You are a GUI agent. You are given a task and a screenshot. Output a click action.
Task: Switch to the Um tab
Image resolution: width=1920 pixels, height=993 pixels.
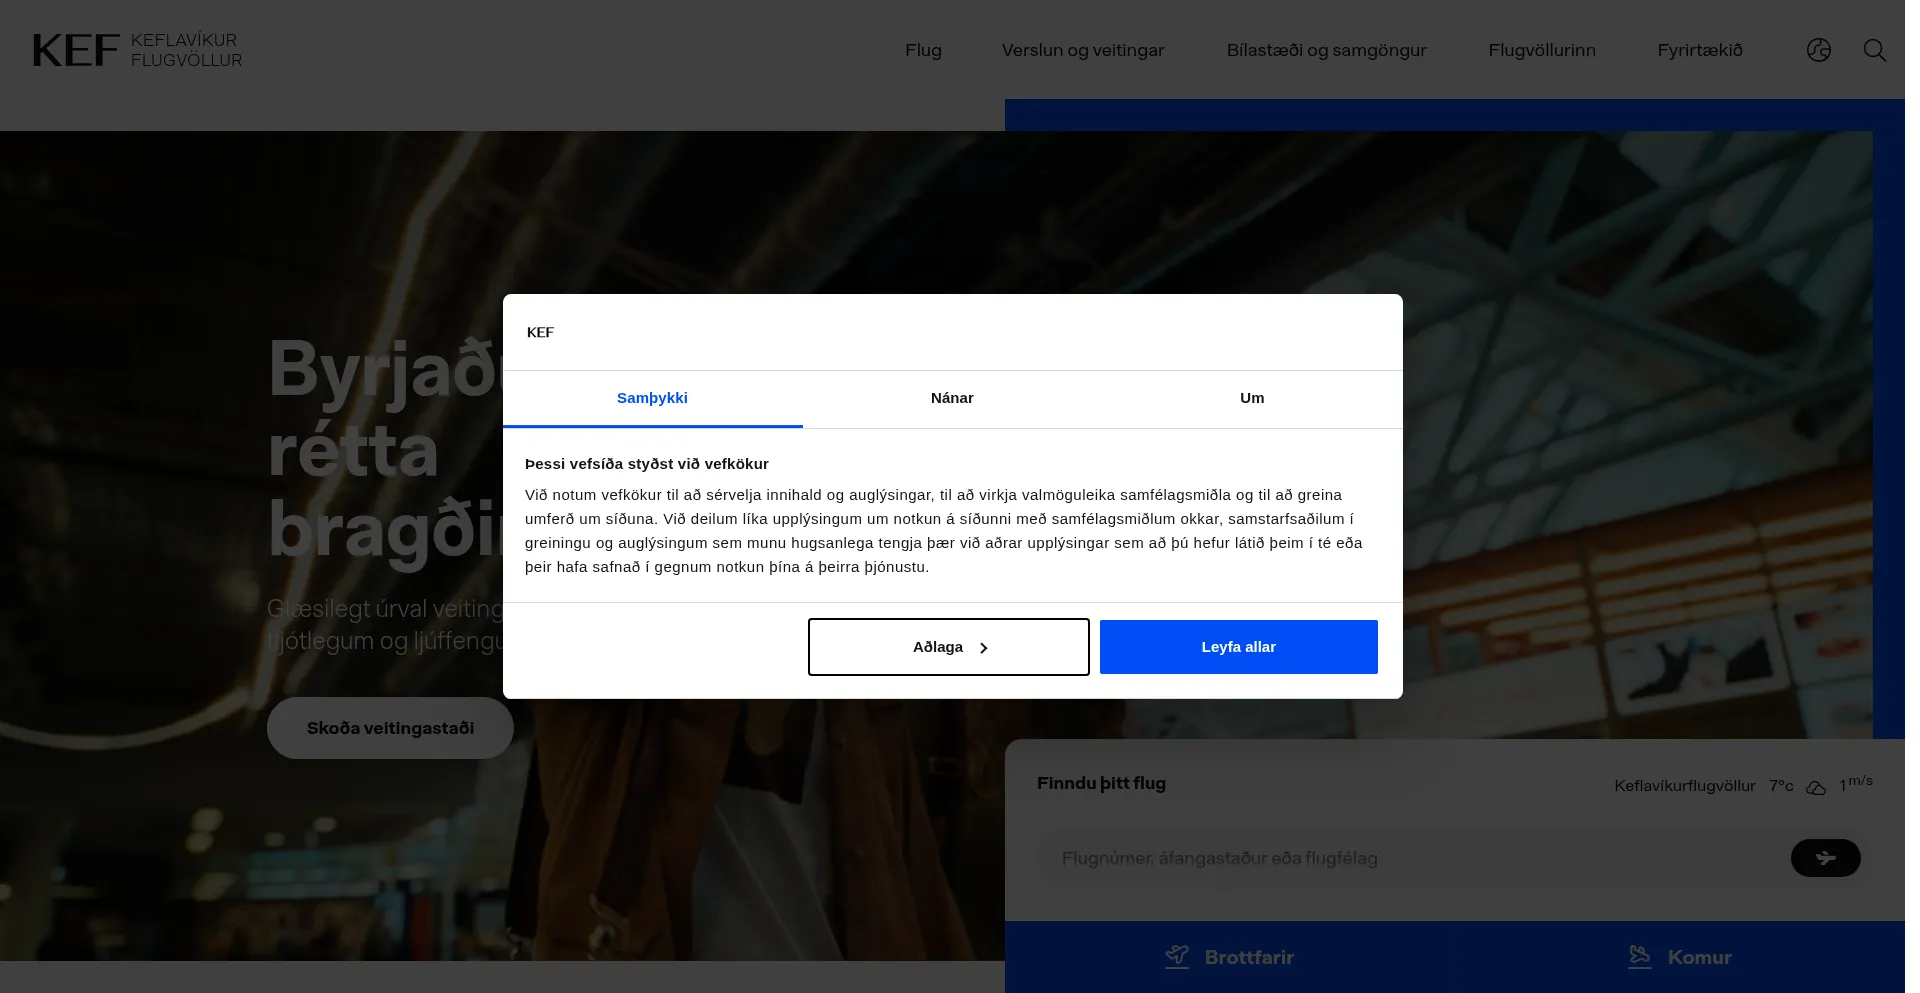[1252, 398]
